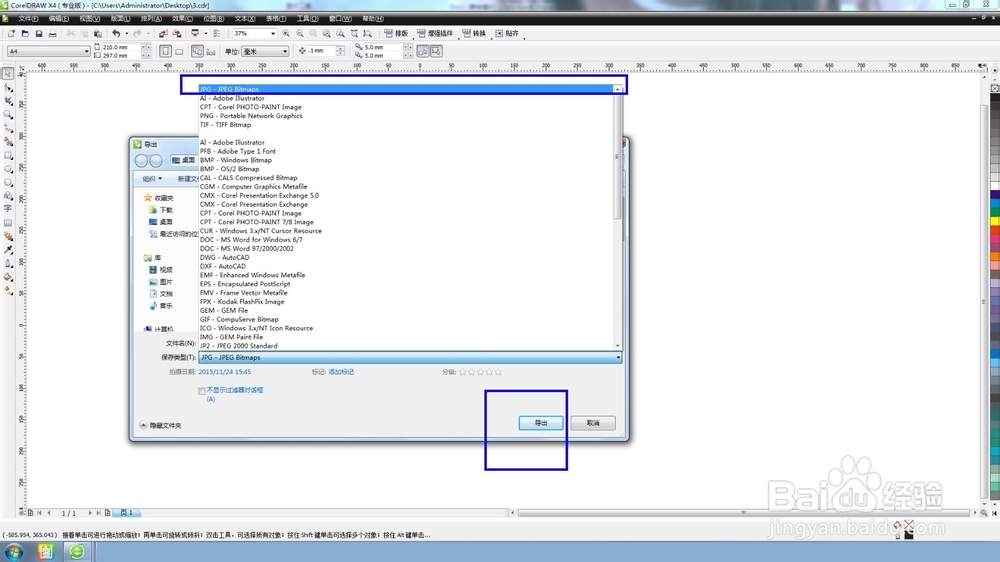Click the Save disk toolbar icon
The width and height of the screenshot is (1000, 562).
(x=38, y=33)
